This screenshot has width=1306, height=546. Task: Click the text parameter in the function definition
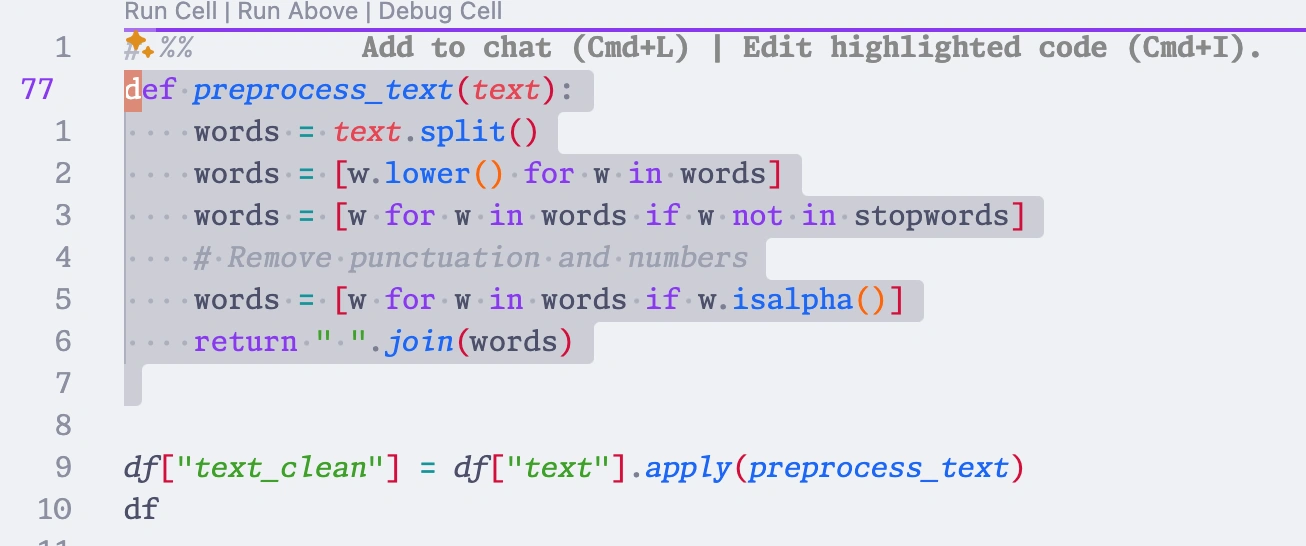point(506,91)
